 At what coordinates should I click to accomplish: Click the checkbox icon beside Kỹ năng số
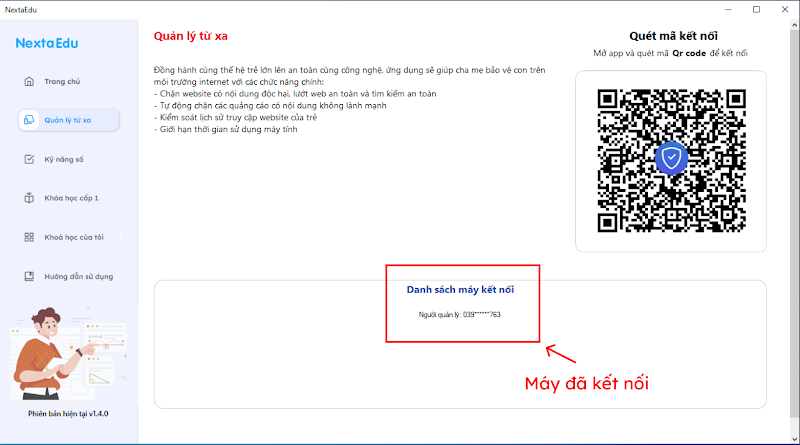click(29, 159)
